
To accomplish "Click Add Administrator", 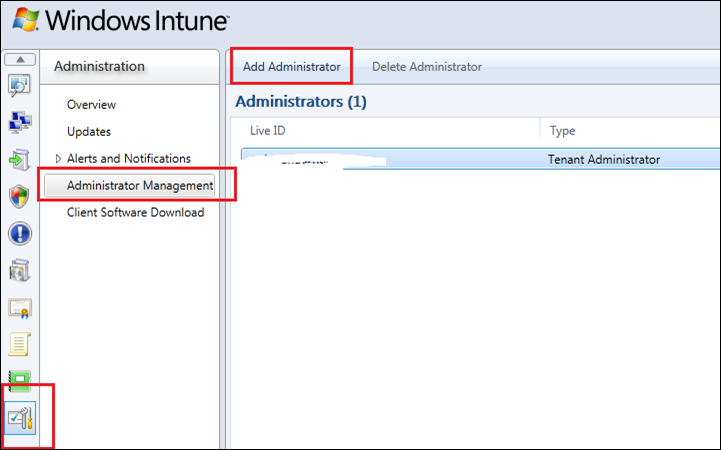I will (292, 67).
